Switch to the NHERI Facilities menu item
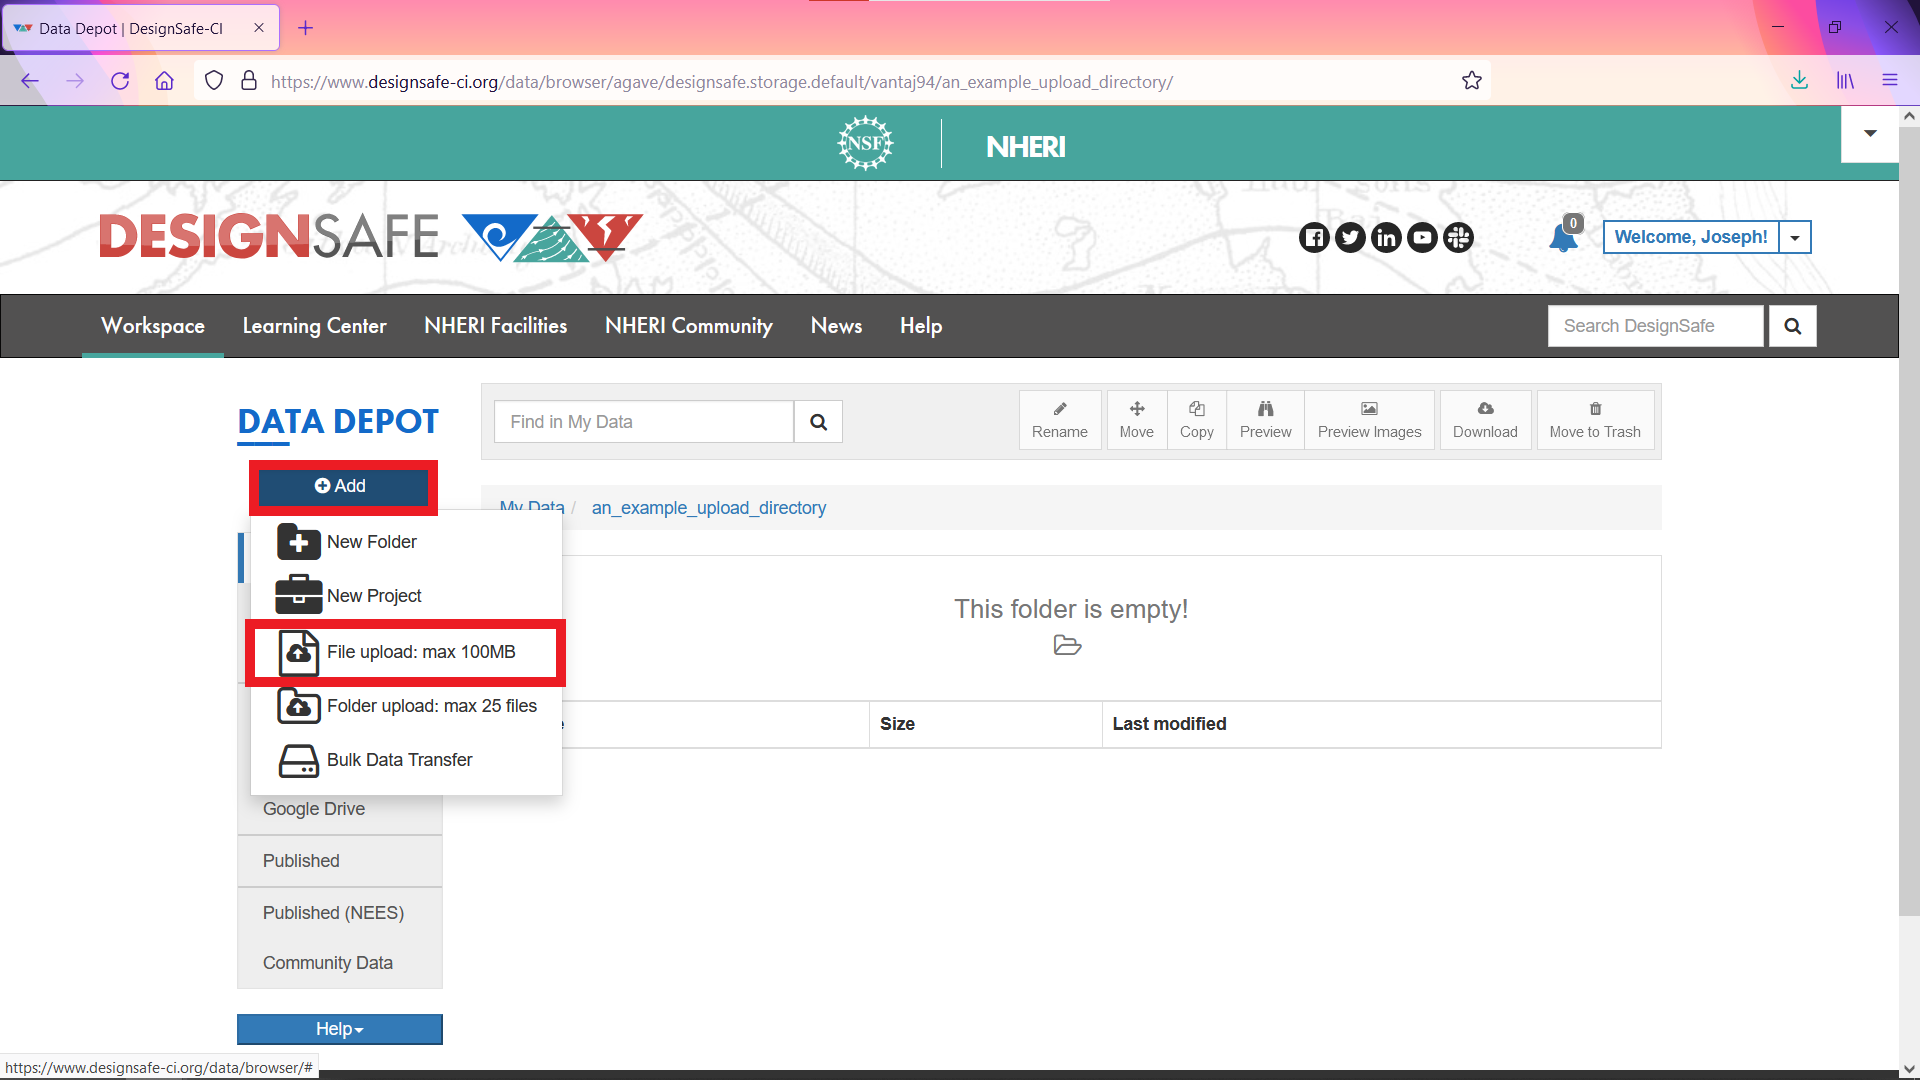 (x=495, y=325)
